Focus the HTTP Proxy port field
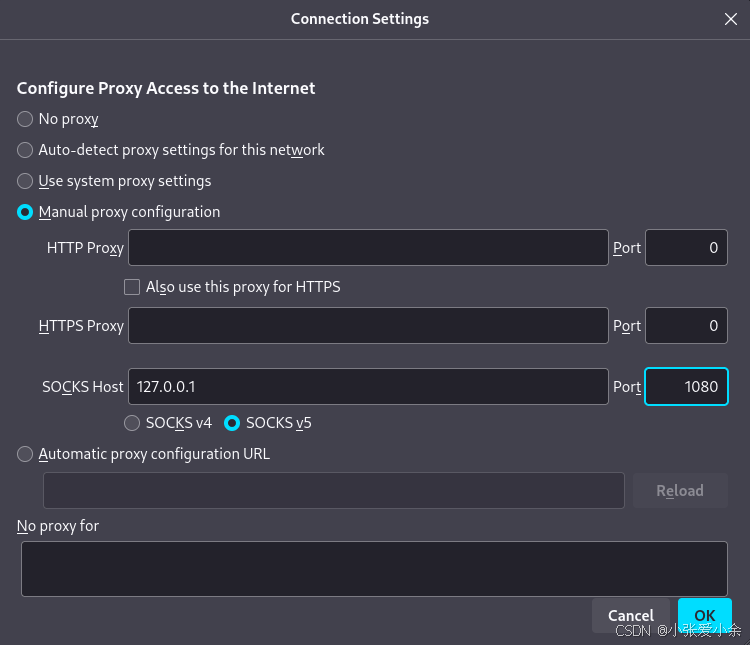Viewport: 750px width, 645px height. 686,248
